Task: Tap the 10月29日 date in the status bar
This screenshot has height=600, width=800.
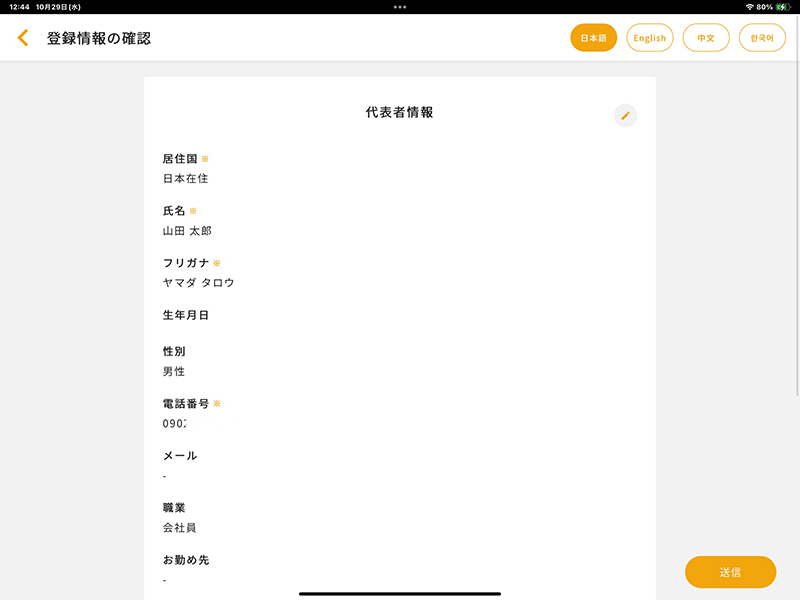Action: pos(57,8)
